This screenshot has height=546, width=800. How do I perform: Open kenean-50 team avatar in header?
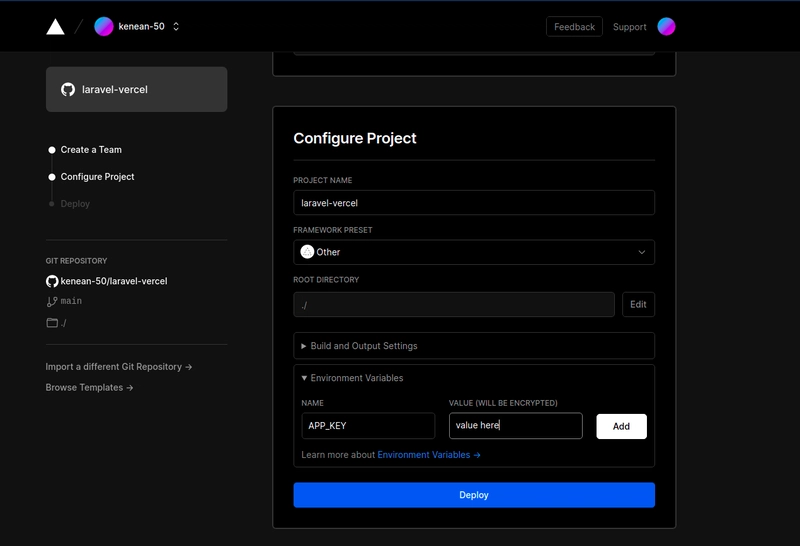104,27
